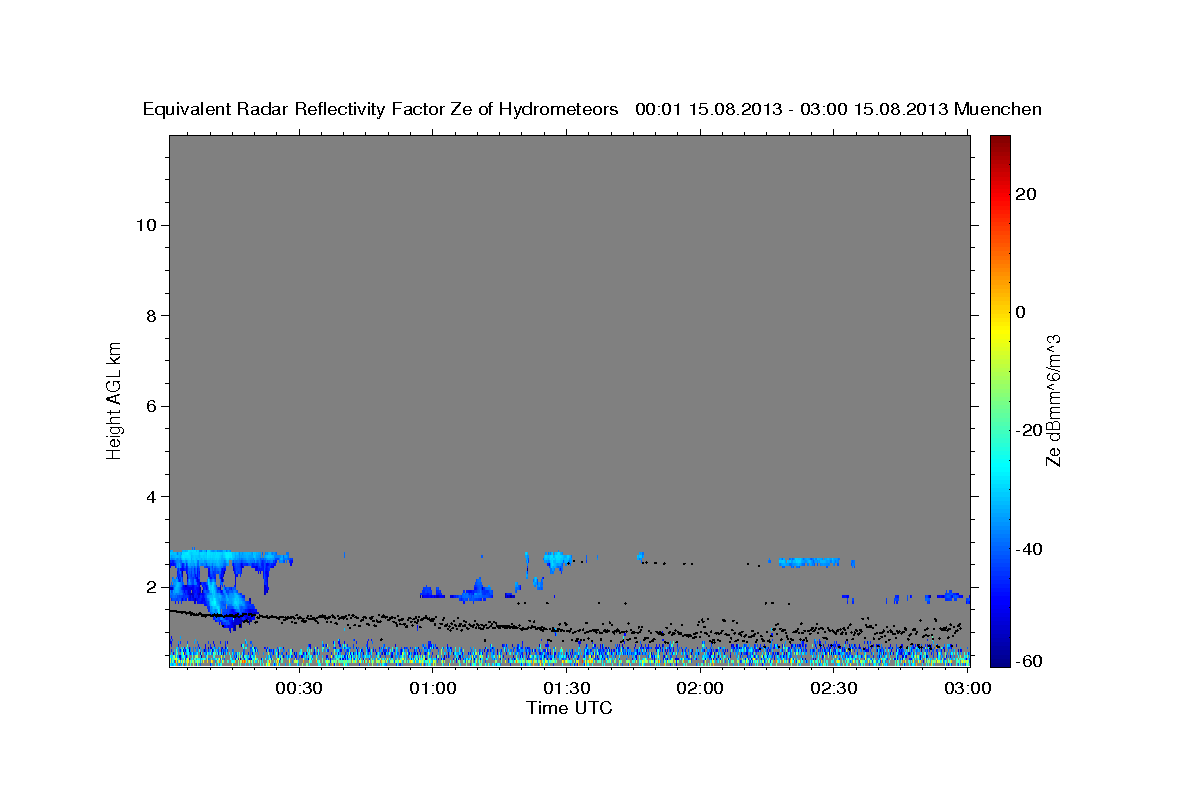Click the 01:00 time tick label
This screenshot has width=1200, height=800.
433,689
